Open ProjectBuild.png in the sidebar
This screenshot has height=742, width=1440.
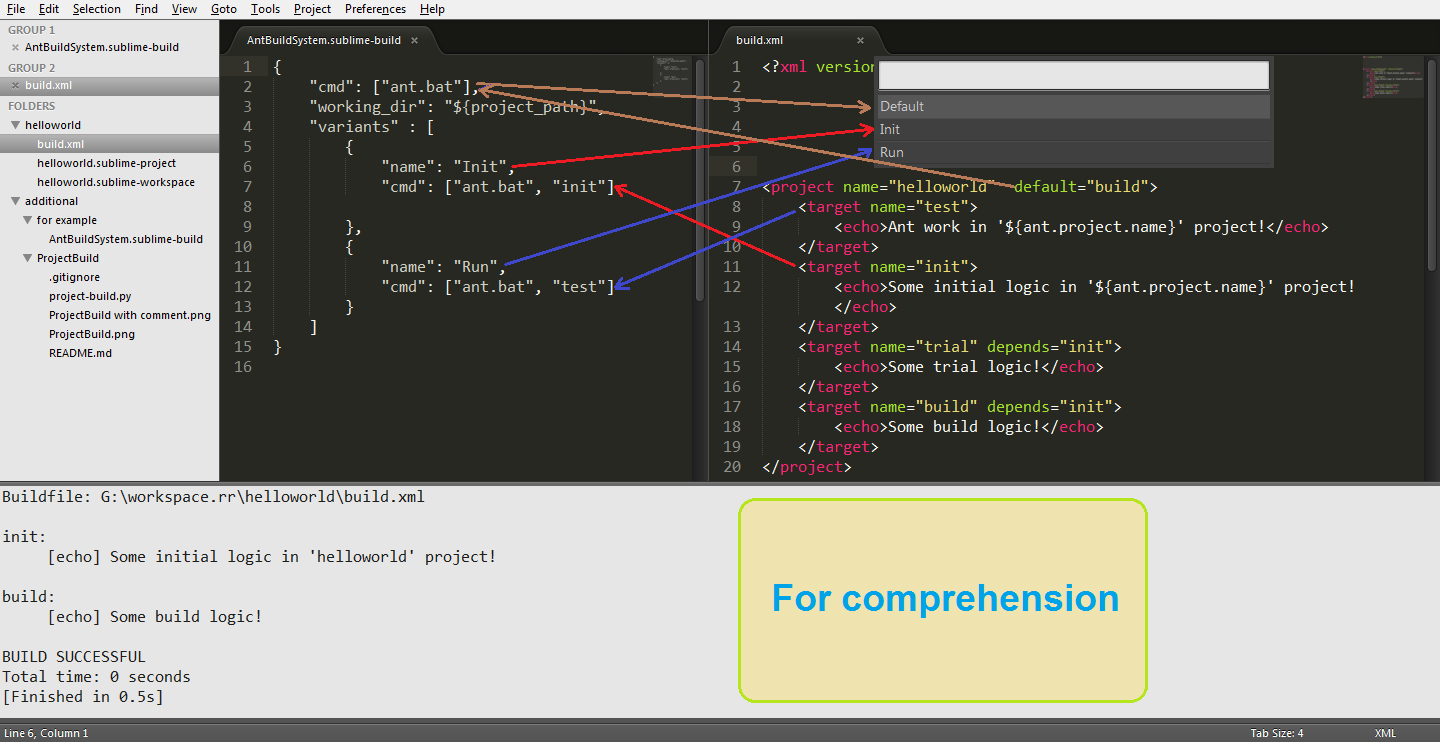point(92,334)
